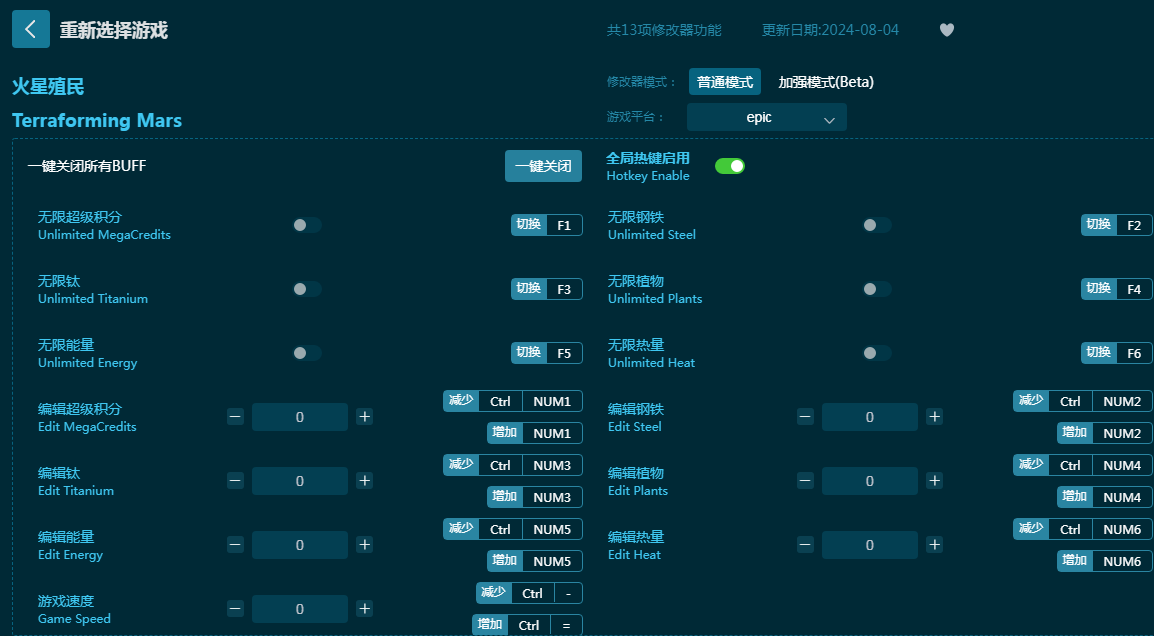The image size is (1154, 636).
Task: Click minus icon for Edit Heat
Action: [x=805, y=545]
